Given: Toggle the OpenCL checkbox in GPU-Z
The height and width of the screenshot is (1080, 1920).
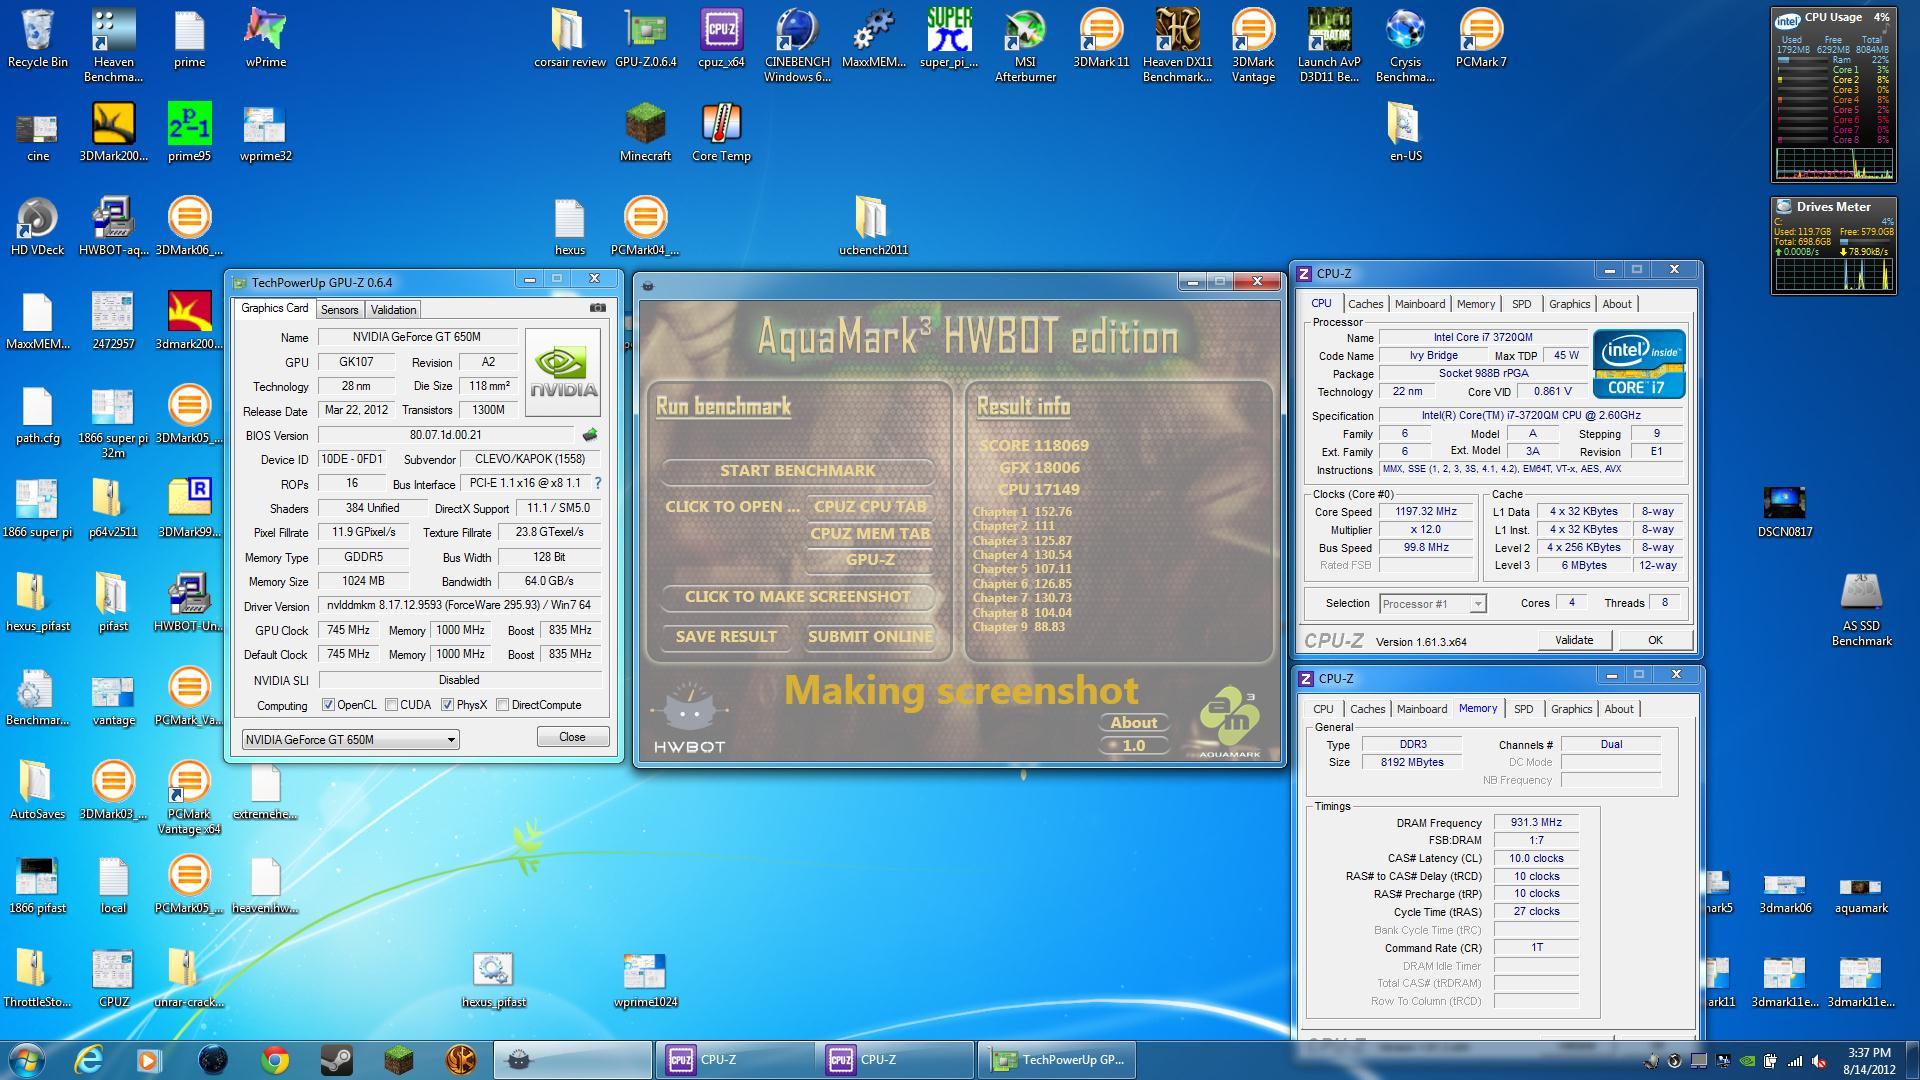Looking at the screenshot, I should 328,705.
